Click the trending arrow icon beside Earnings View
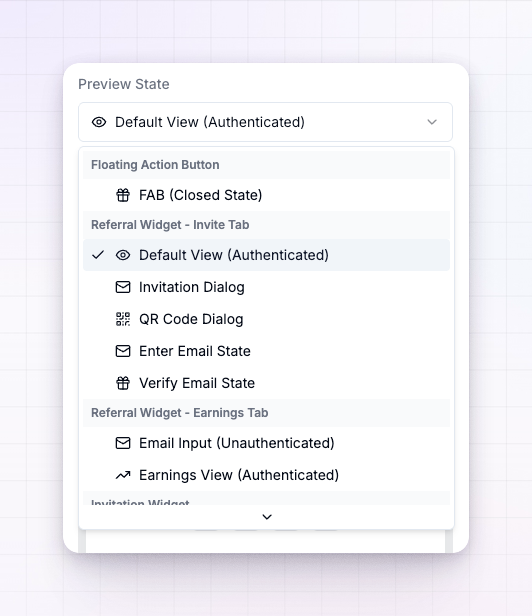 coord(123,475)
